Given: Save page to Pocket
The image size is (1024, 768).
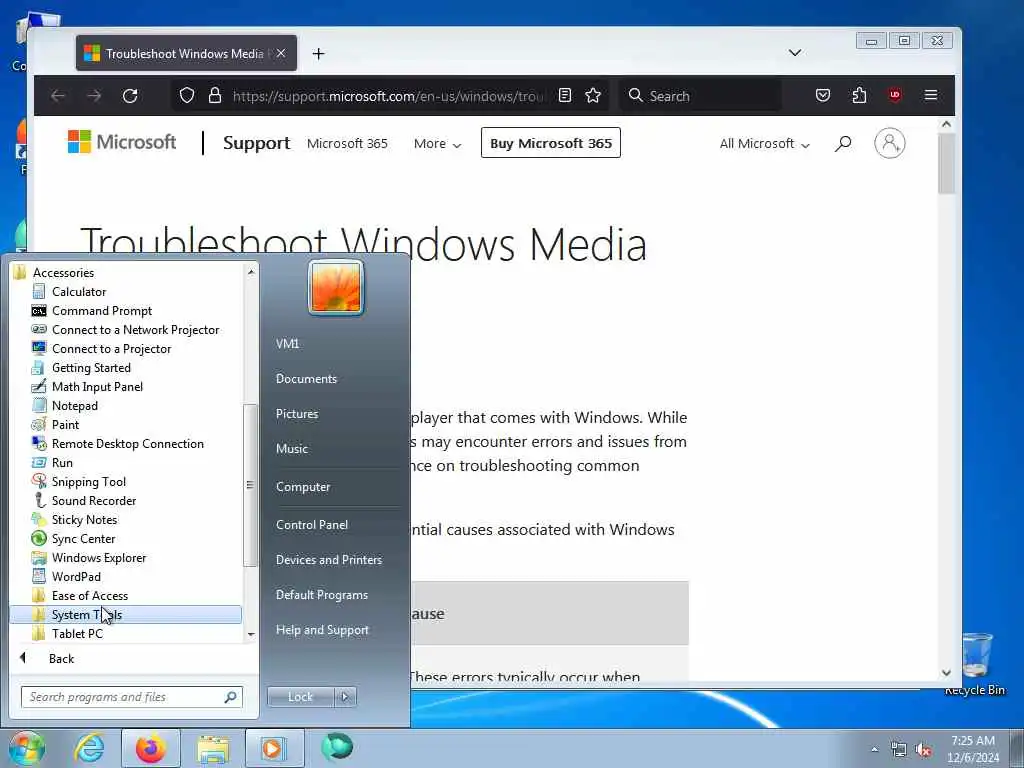Looking at the screenshot, I should pos(823,96).
